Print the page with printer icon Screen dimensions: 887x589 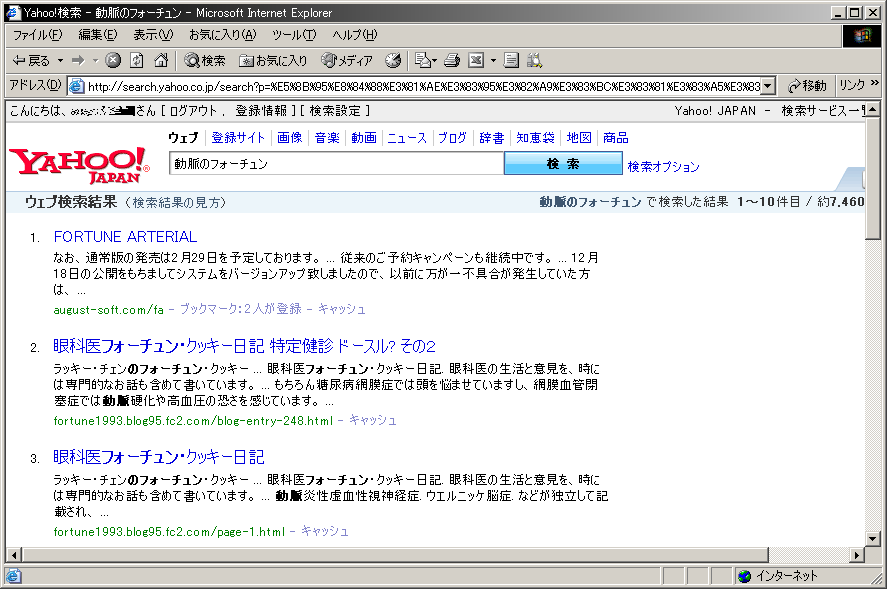[451, 60]
